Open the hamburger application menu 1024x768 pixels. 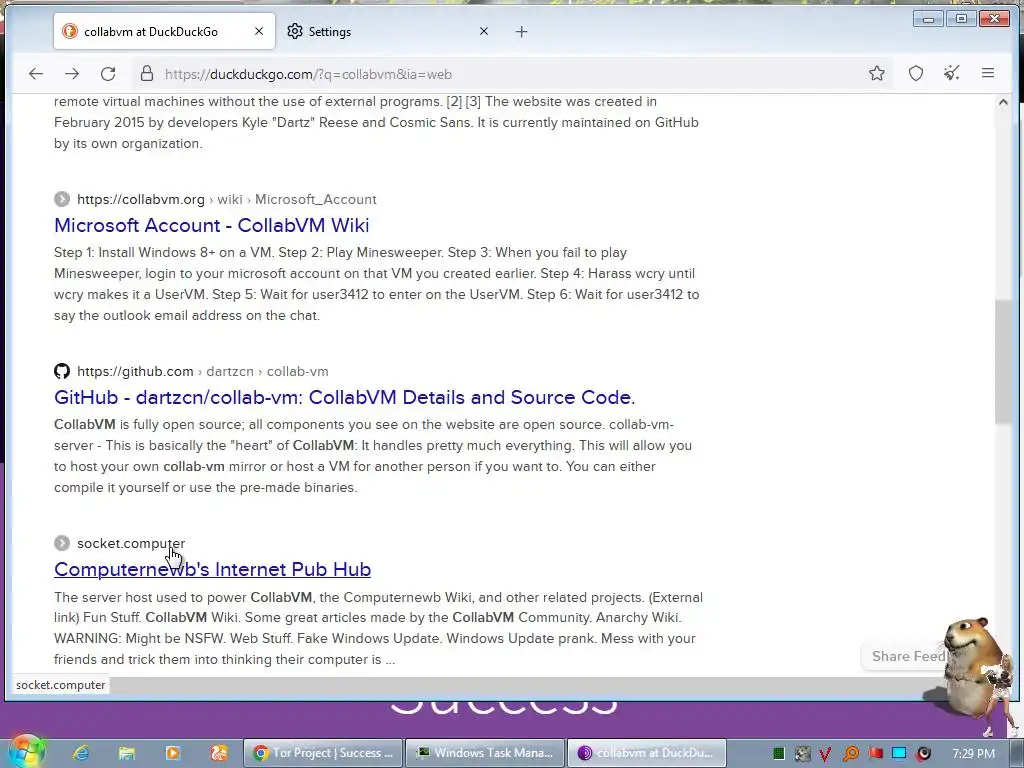[987, 73]
